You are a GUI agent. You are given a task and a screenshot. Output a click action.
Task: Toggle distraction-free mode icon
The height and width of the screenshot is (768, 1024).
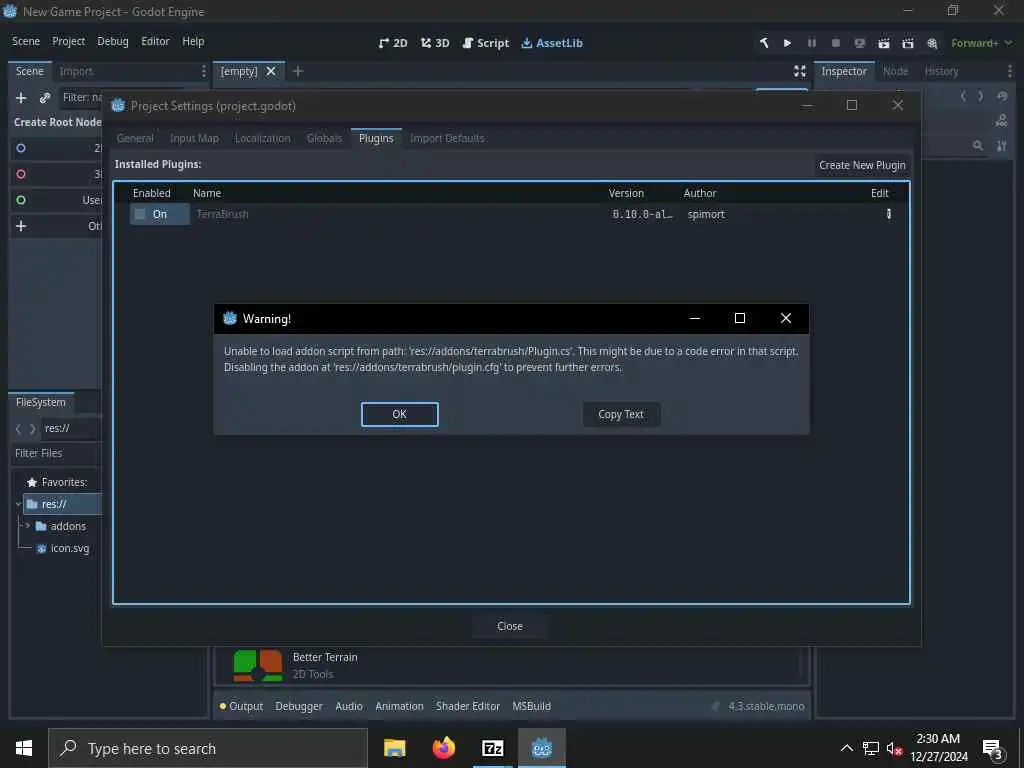point(800,71)
